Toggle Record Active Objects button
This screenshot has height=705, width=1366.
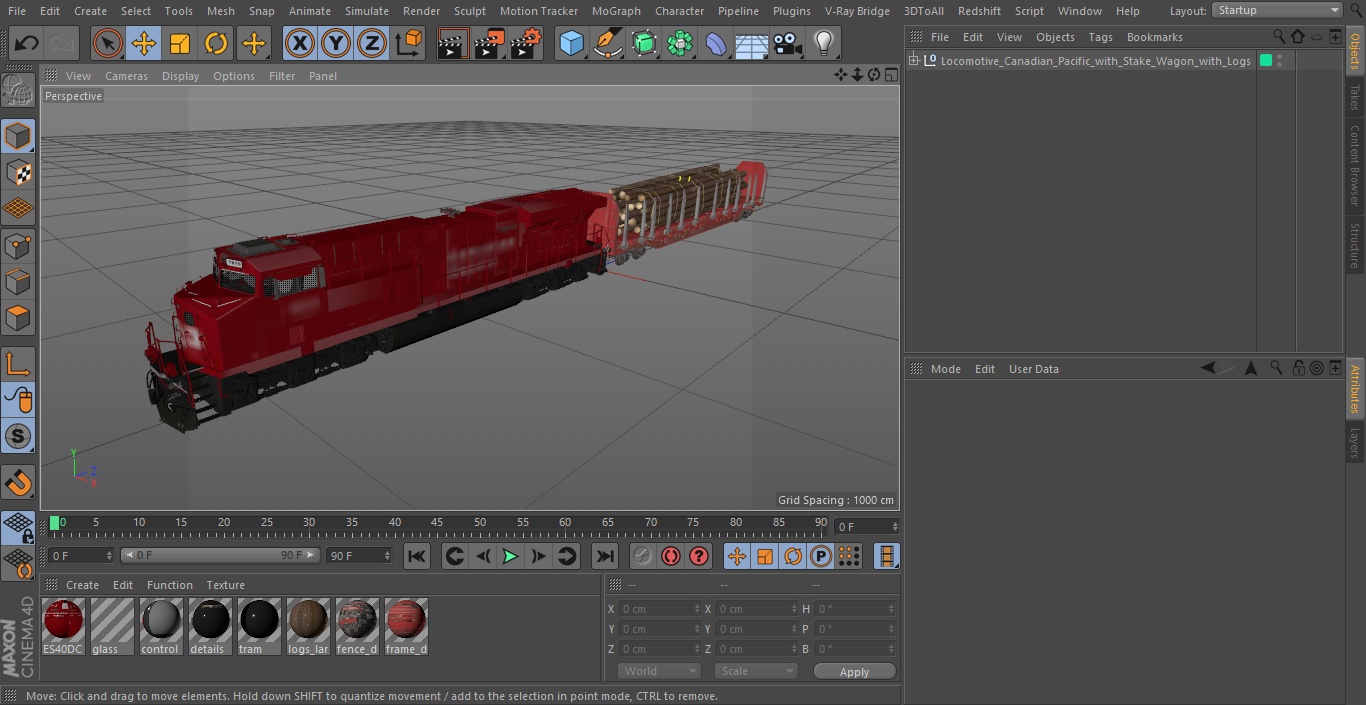coord(643,557)
